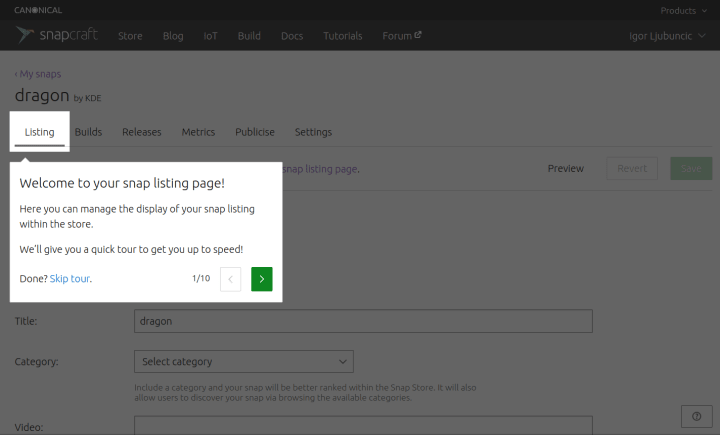
Task: Click the Revert button
Action: [632, 169]
